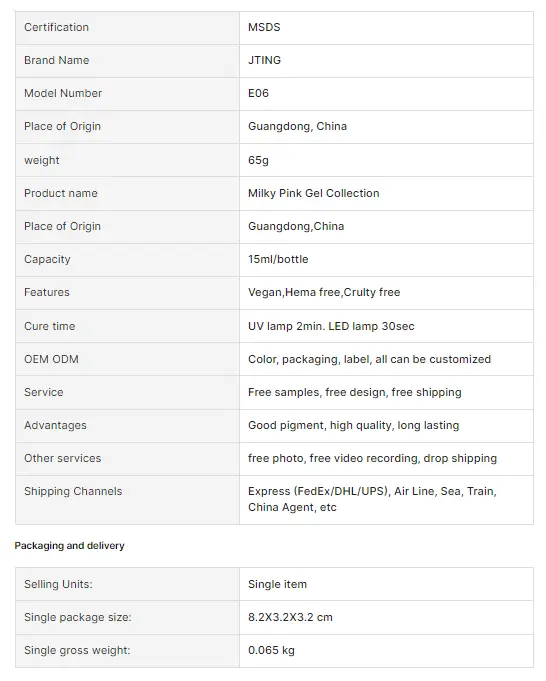Viewport: 546px width, 681px height.
Task: Click the Certification label cell
Action: pos(127,28)
